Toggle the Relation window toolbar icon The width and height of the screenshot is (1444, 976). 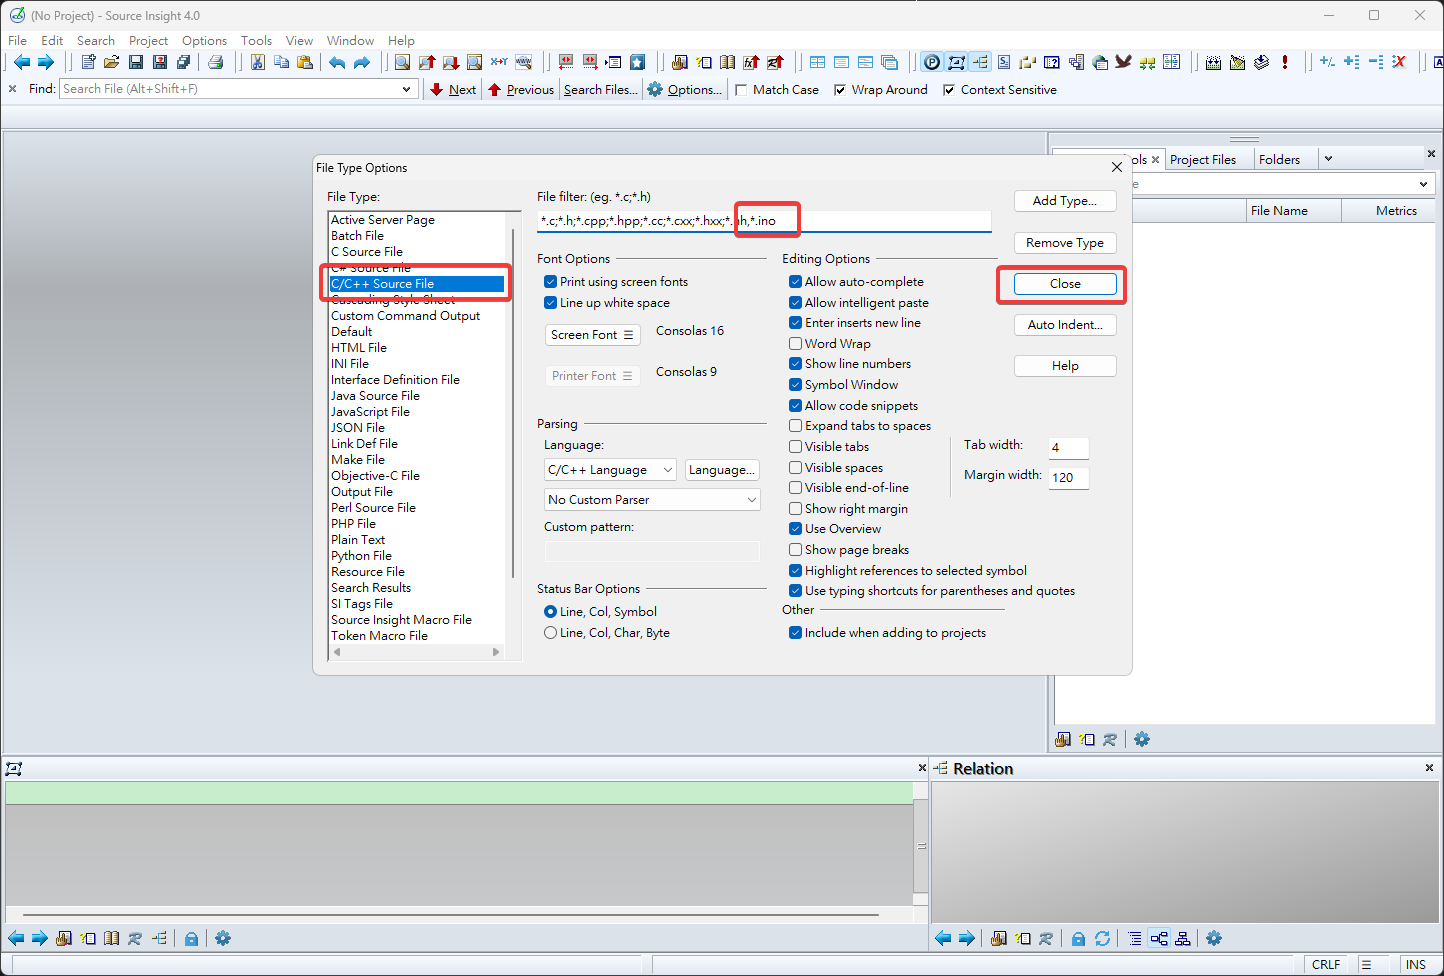click(x=980, y=62)
